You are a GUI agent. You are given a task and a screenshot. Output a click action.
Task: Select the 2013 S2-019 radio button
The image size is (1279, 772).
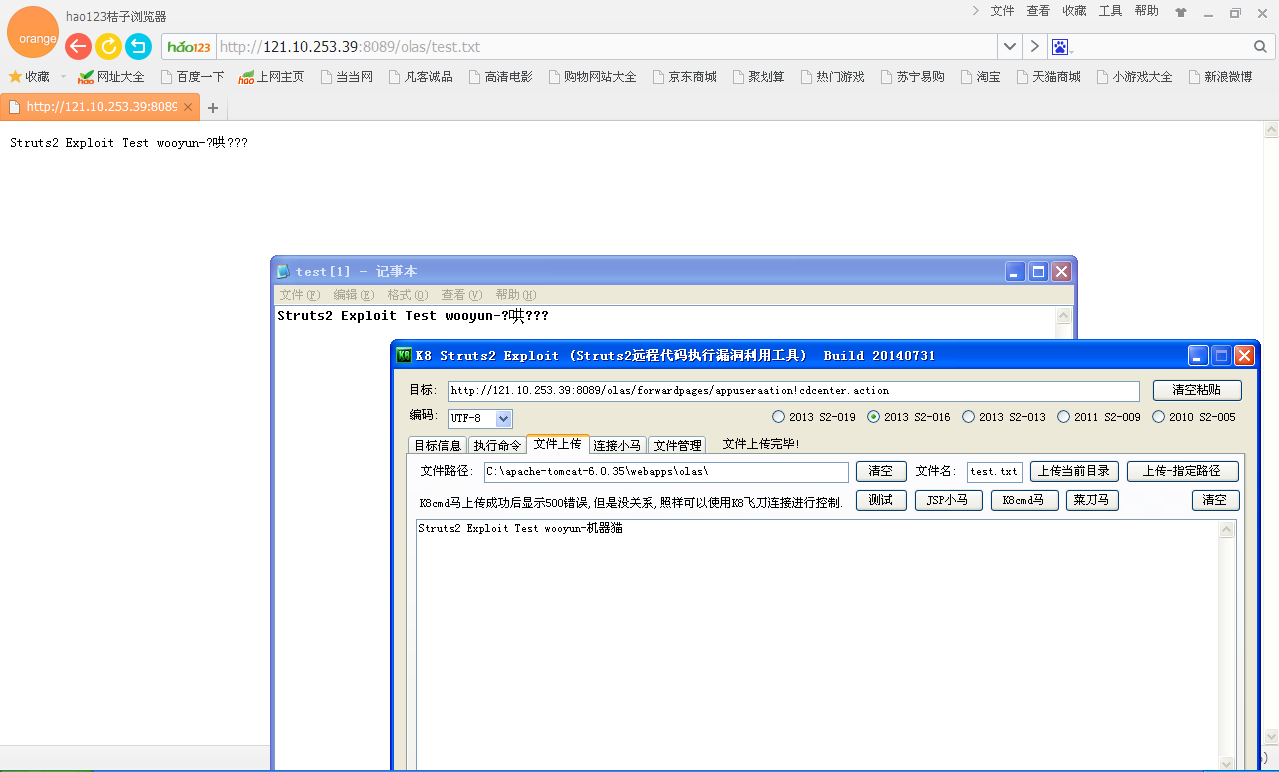pos(814,417)
